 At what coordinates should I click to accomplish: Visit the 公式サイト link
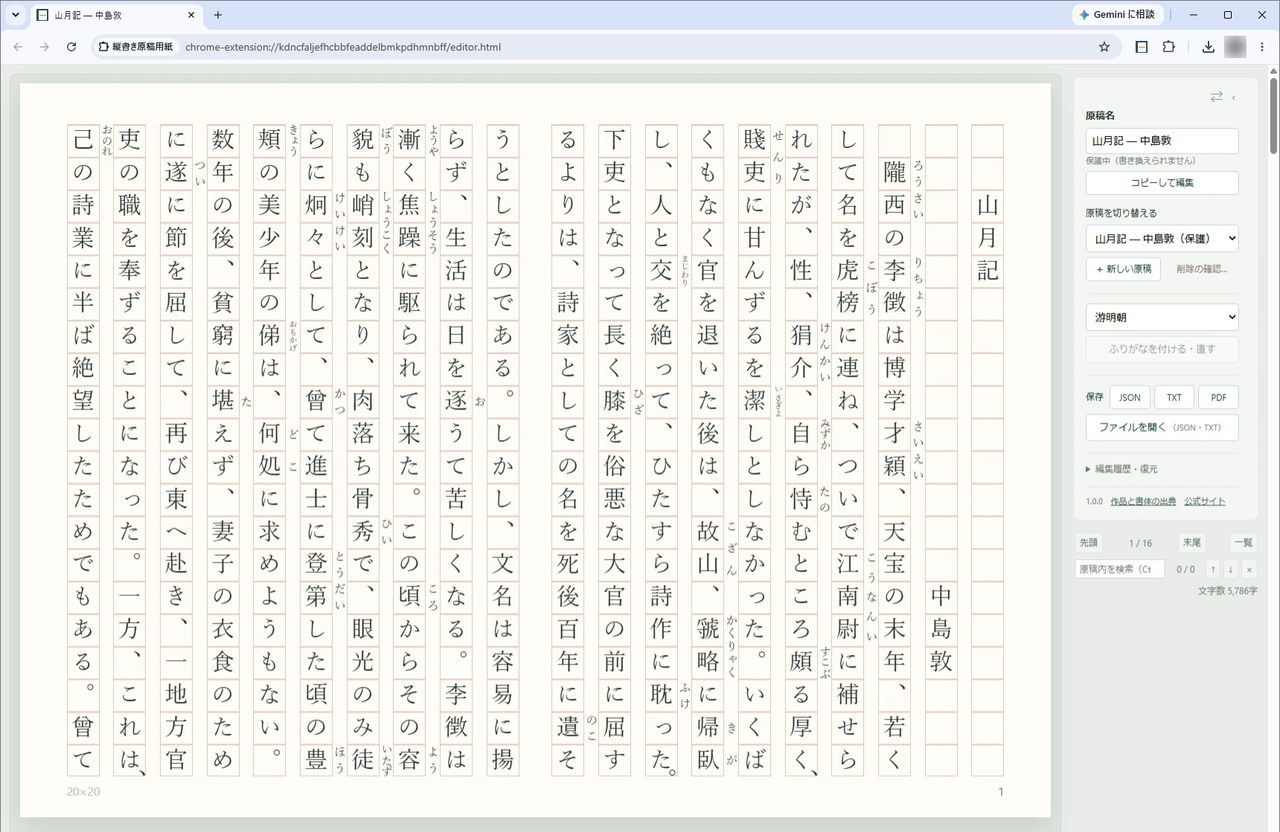pyautogui.click(x=1204, y=501)
